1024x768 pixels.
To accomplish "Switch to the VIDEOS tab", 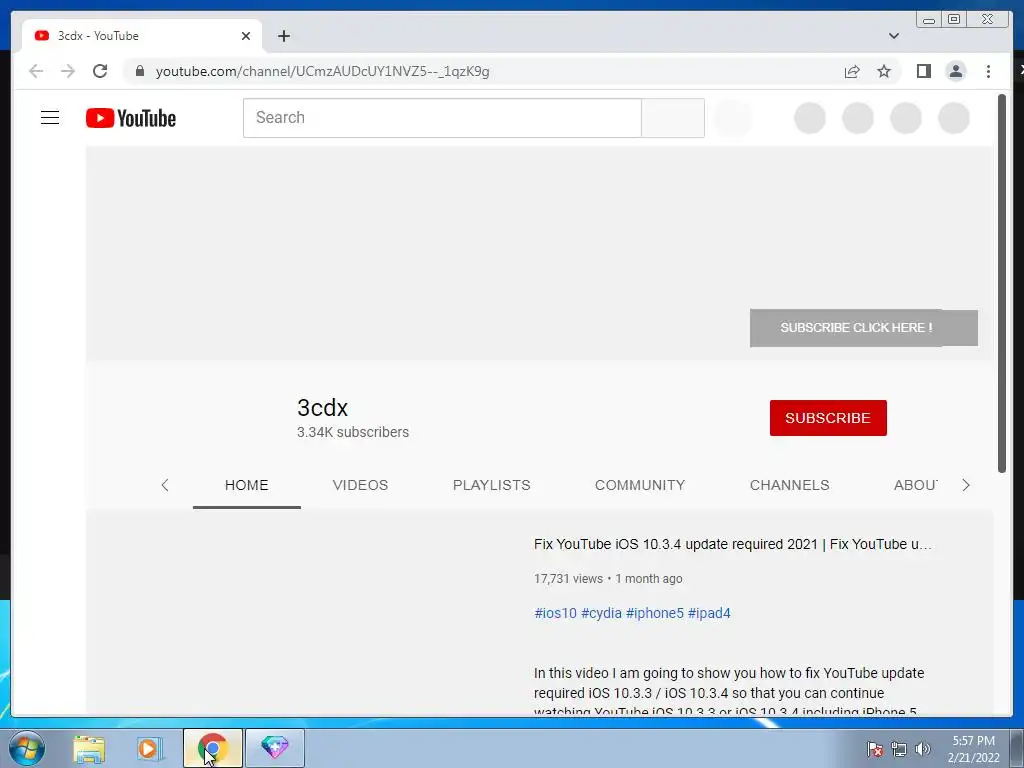I will [x=360, y=485].
